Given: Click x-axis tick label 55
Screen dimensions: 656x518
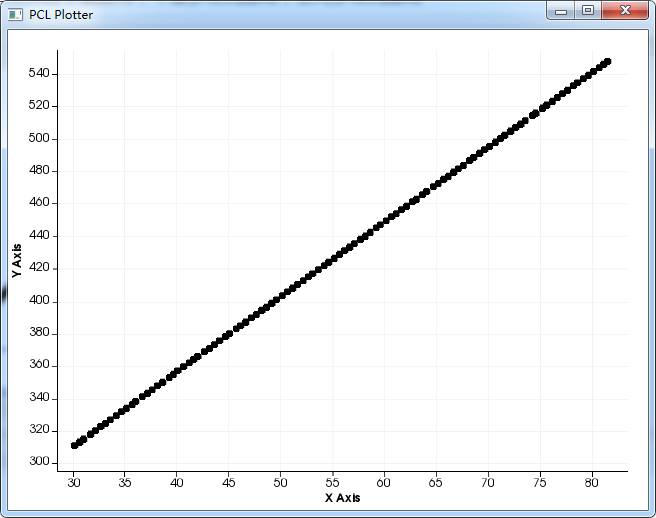Looking at the screenshot, I should 332,483.
